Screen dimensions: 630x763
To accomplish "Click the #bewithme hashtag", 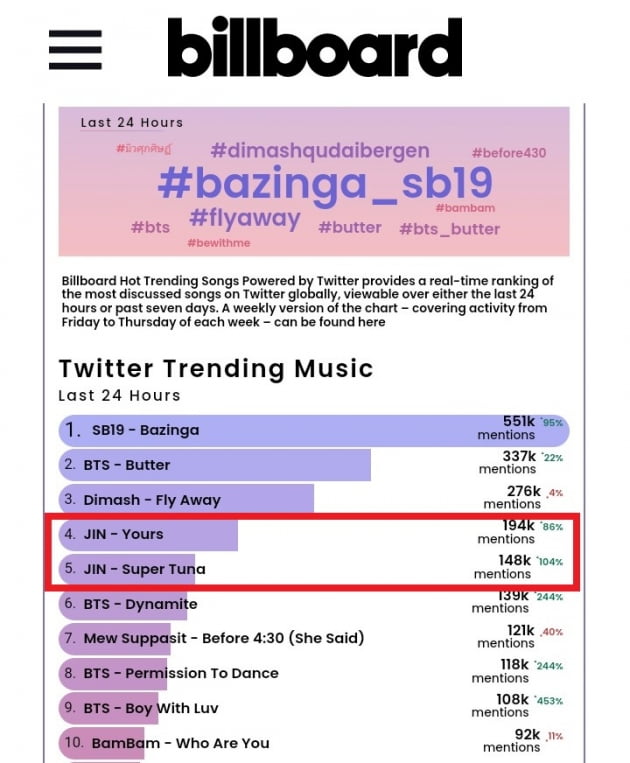I will [x=219, y=243].
